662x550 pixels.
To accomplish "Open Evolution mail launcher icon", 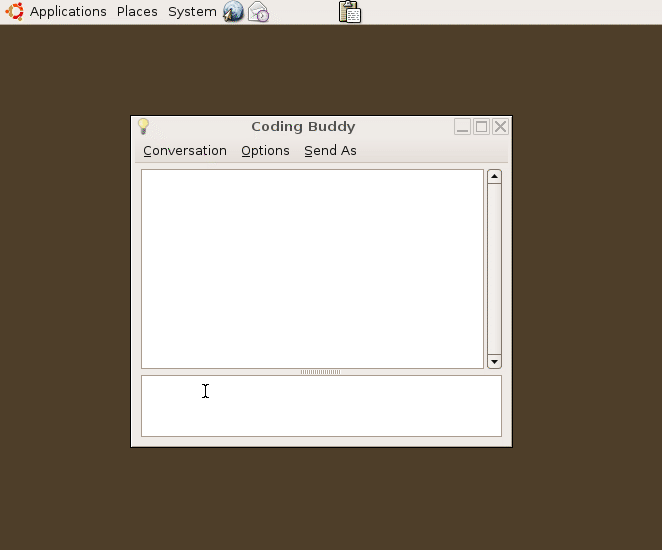I will (x=258, y=12).
